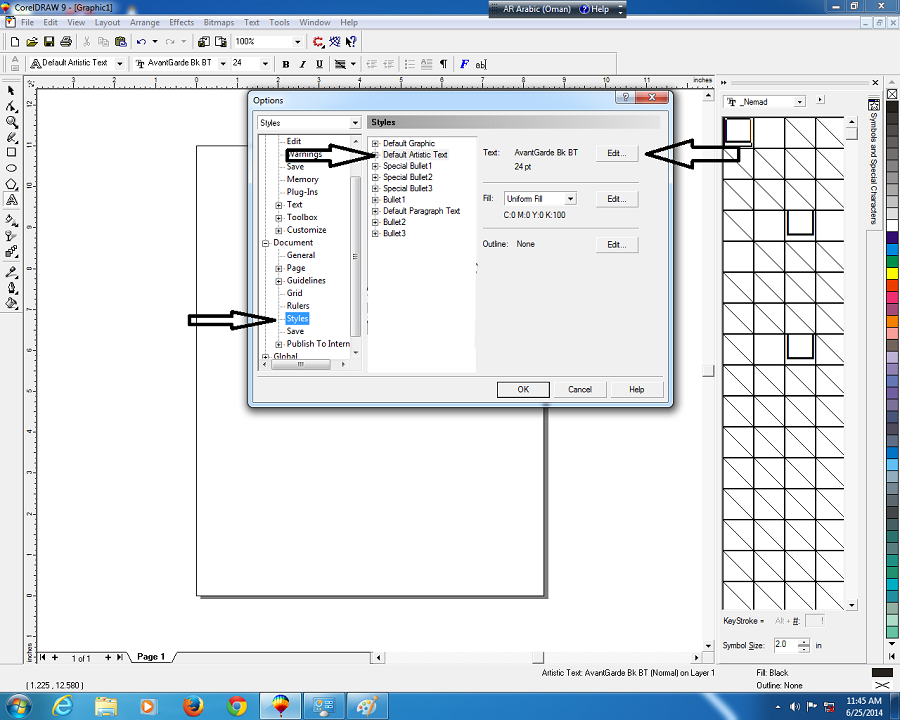Click the Format Text F icon
The image size is (900, 720).
tap(464, 64)
